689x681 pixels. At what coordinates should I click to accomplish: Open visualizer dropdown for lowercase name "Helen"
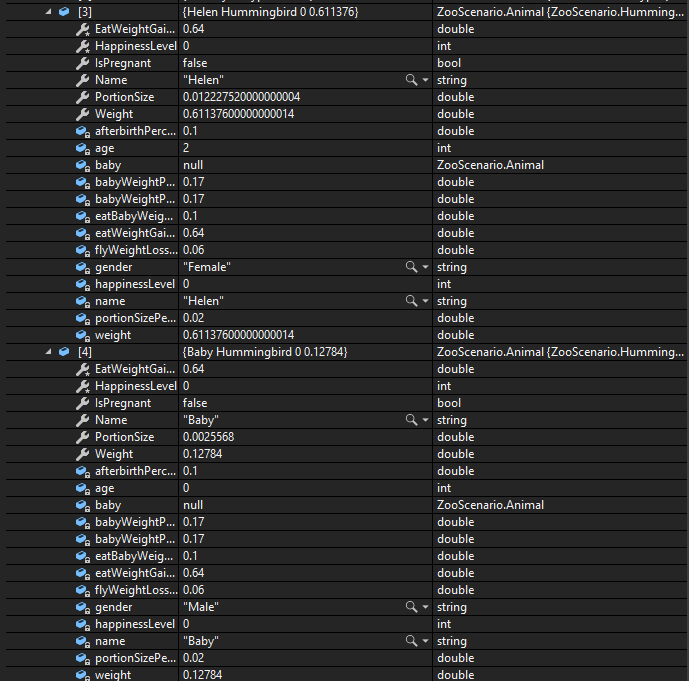pos(425,301)
